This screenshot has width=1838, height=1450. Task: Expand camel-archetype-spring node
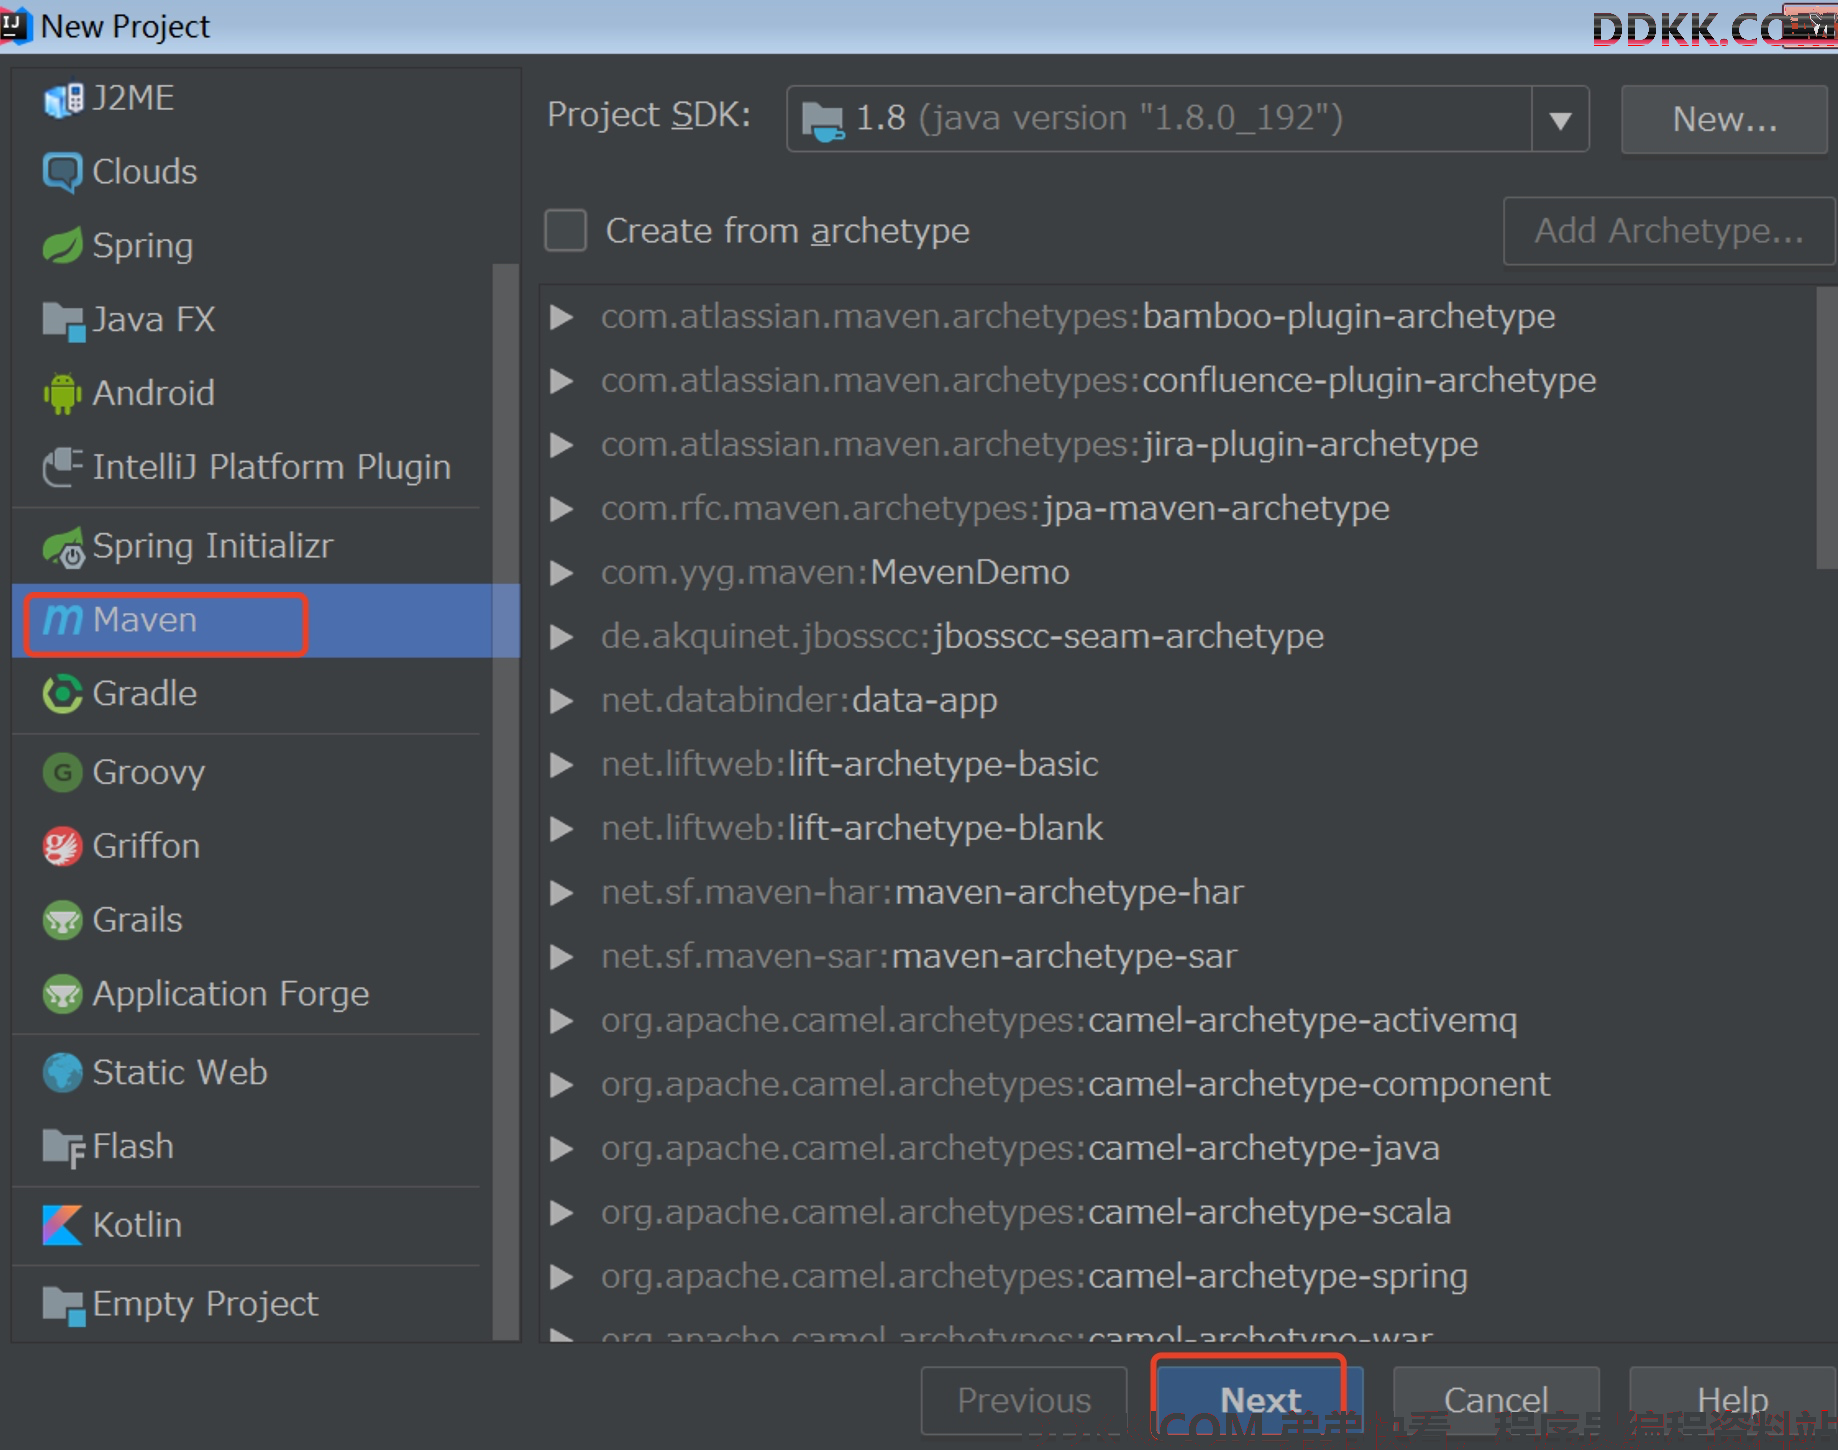click(x=562, y=1277)
